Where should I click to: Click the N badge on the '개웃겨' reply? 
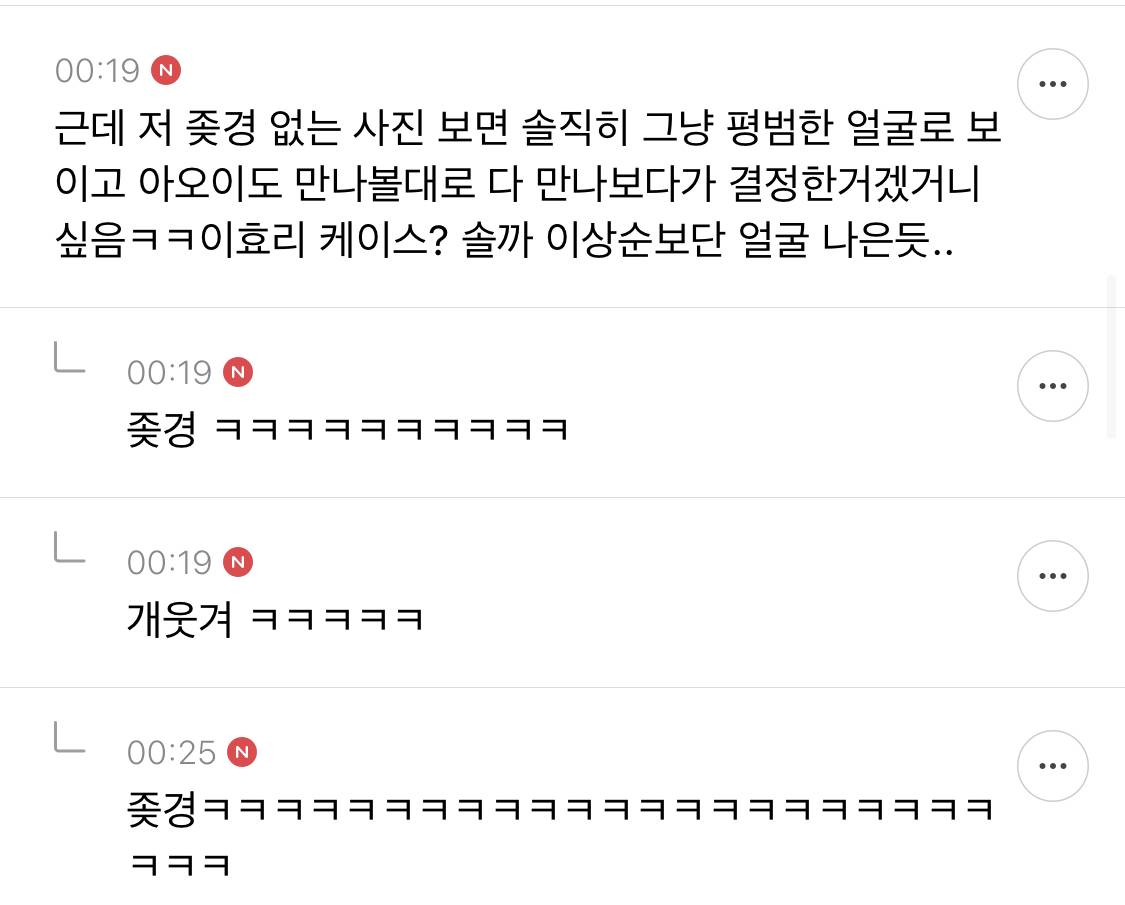pyautogui.click(x=238, y=562)
